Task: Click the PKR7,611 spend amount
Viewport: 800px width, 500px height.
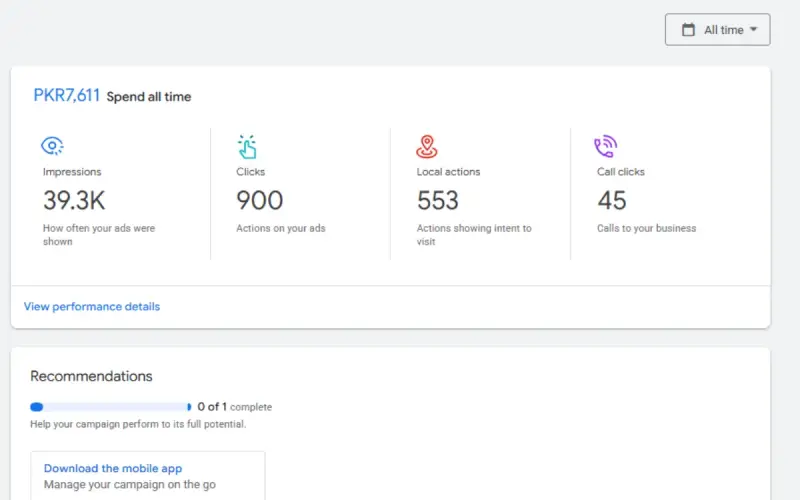Action: 66,95
